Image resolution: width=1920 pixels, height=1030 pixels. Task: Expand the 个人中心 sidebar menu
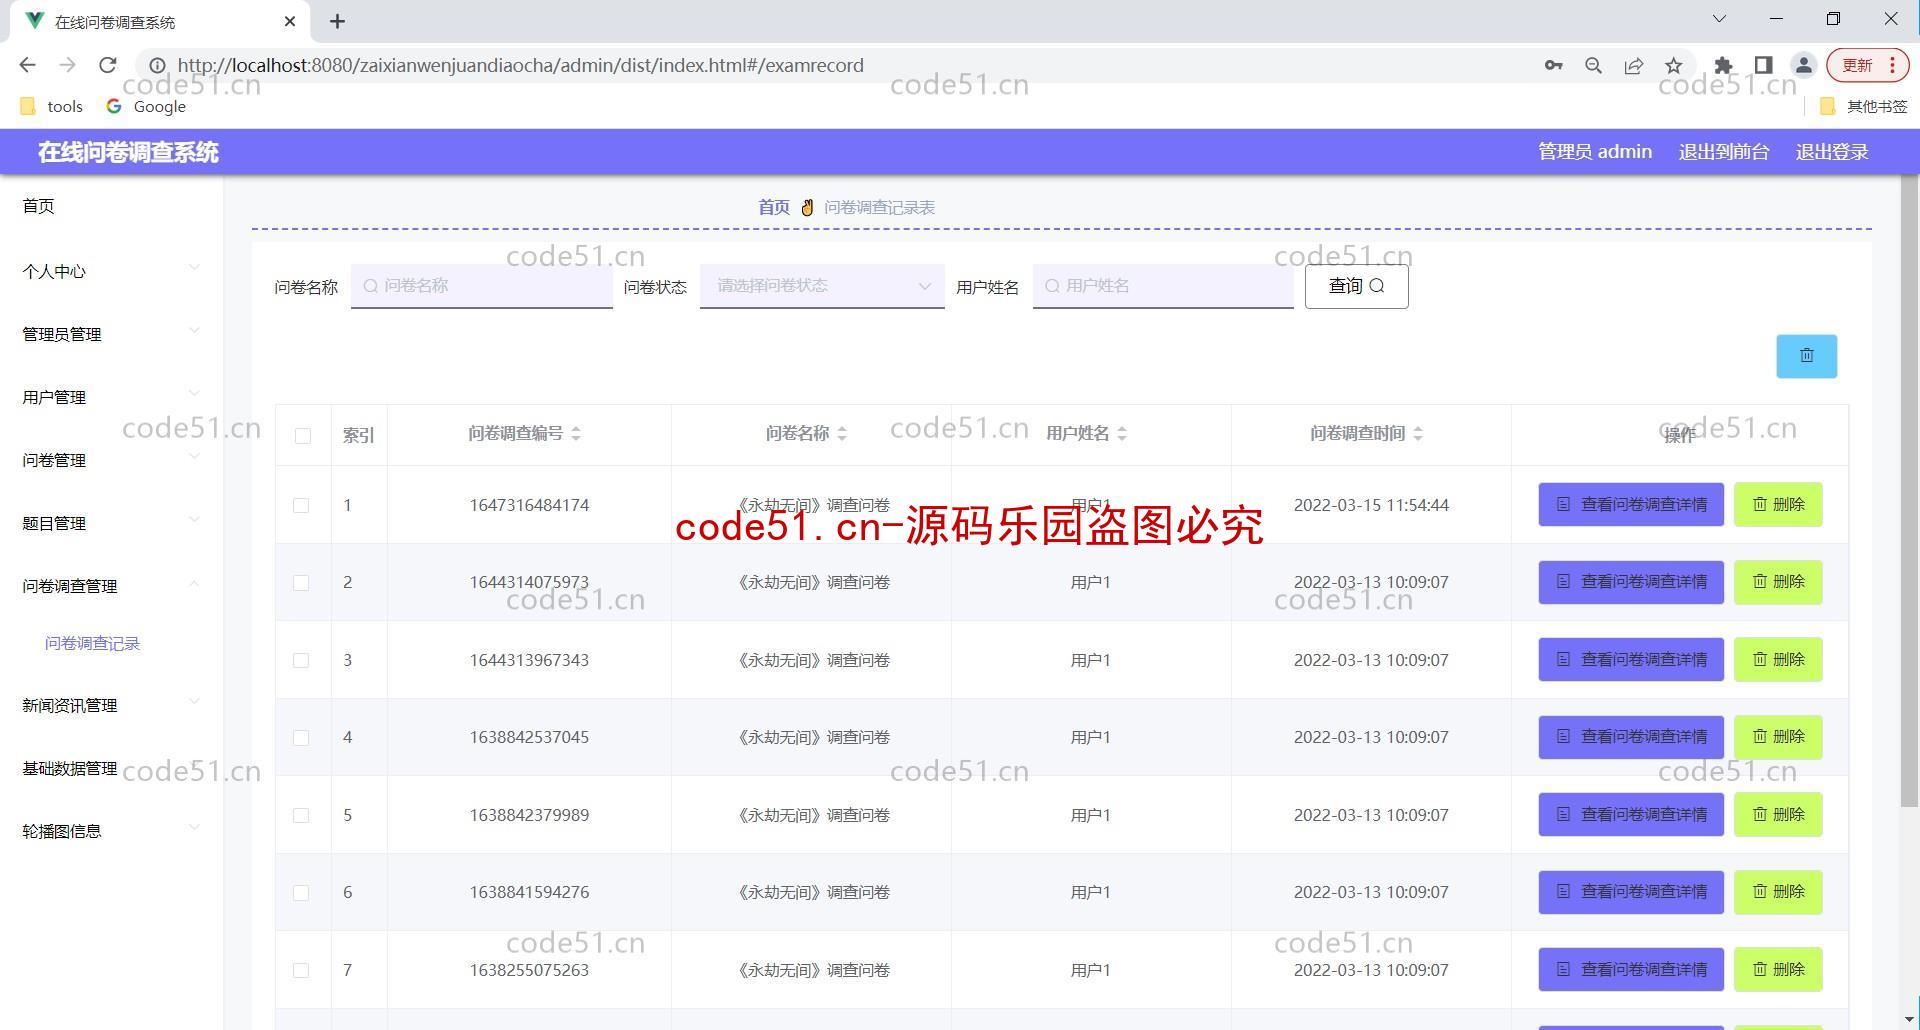click(111, 271)
